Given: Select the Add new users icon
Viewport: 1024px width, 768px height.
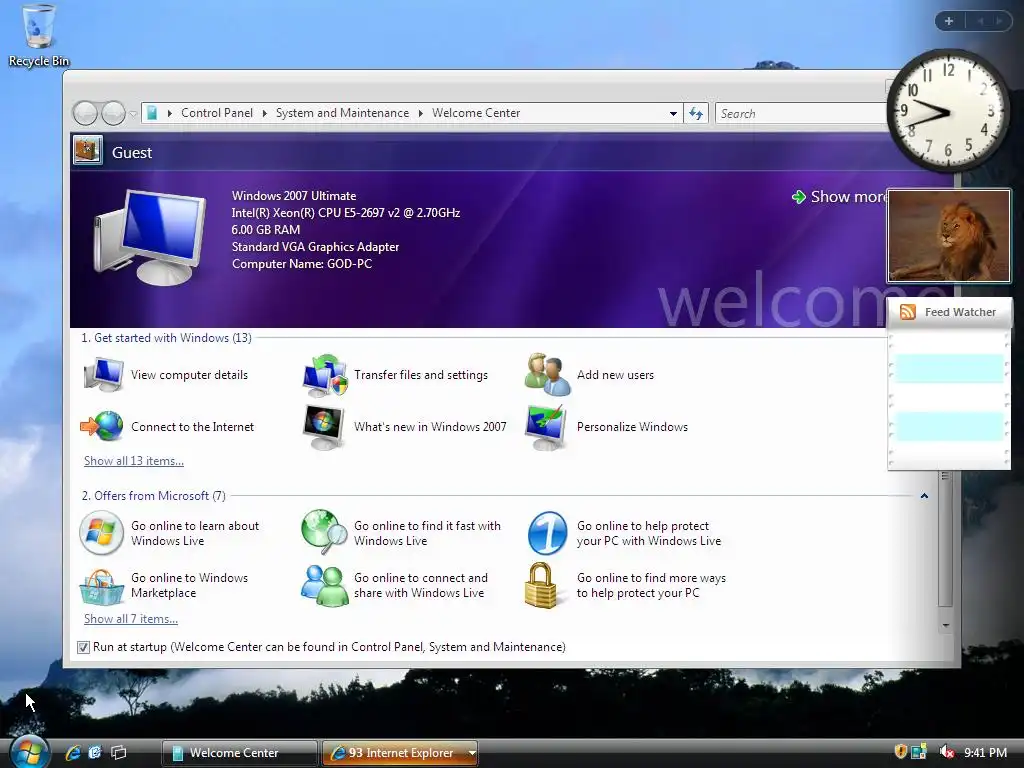Looking at the screenshot, I should click(547, 374).
